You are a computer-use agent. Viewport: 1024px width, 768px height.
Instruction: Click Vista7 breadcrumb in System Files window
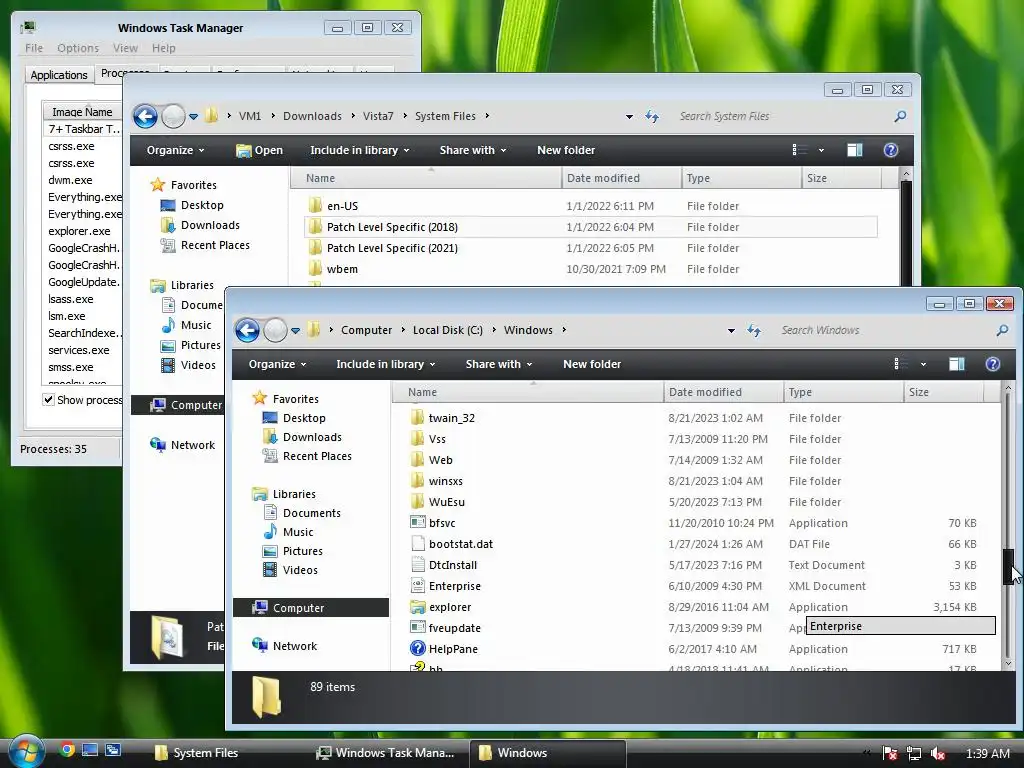[378, 116]
